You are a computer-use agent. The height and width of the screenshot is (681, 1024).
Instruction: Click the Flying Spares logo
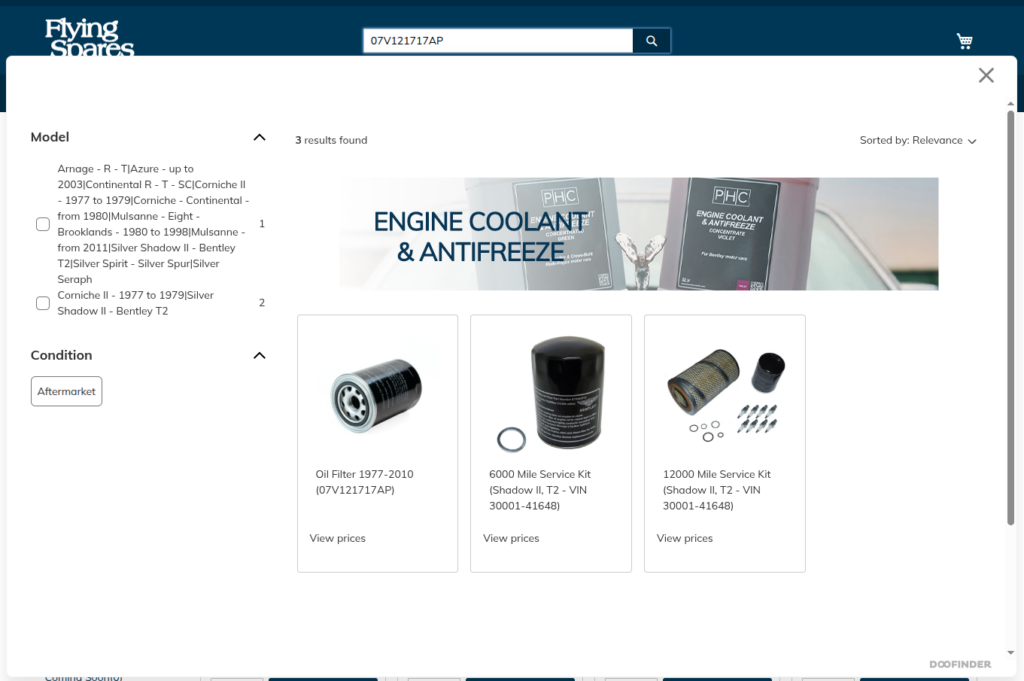(x=89, y=37)
